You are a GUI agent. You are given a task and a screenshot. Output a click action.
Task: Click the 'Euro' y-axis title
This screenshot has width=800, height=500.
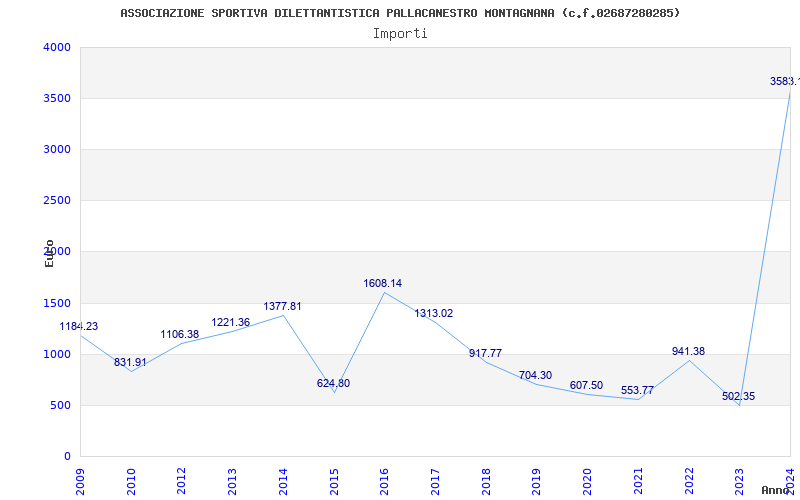49,254
